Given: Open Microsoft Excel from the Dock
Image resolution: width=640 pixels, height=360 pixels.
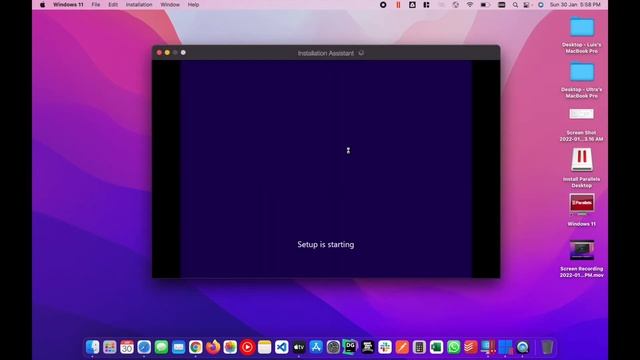Looking at the screenshot, I should click(x=436, y=347).
